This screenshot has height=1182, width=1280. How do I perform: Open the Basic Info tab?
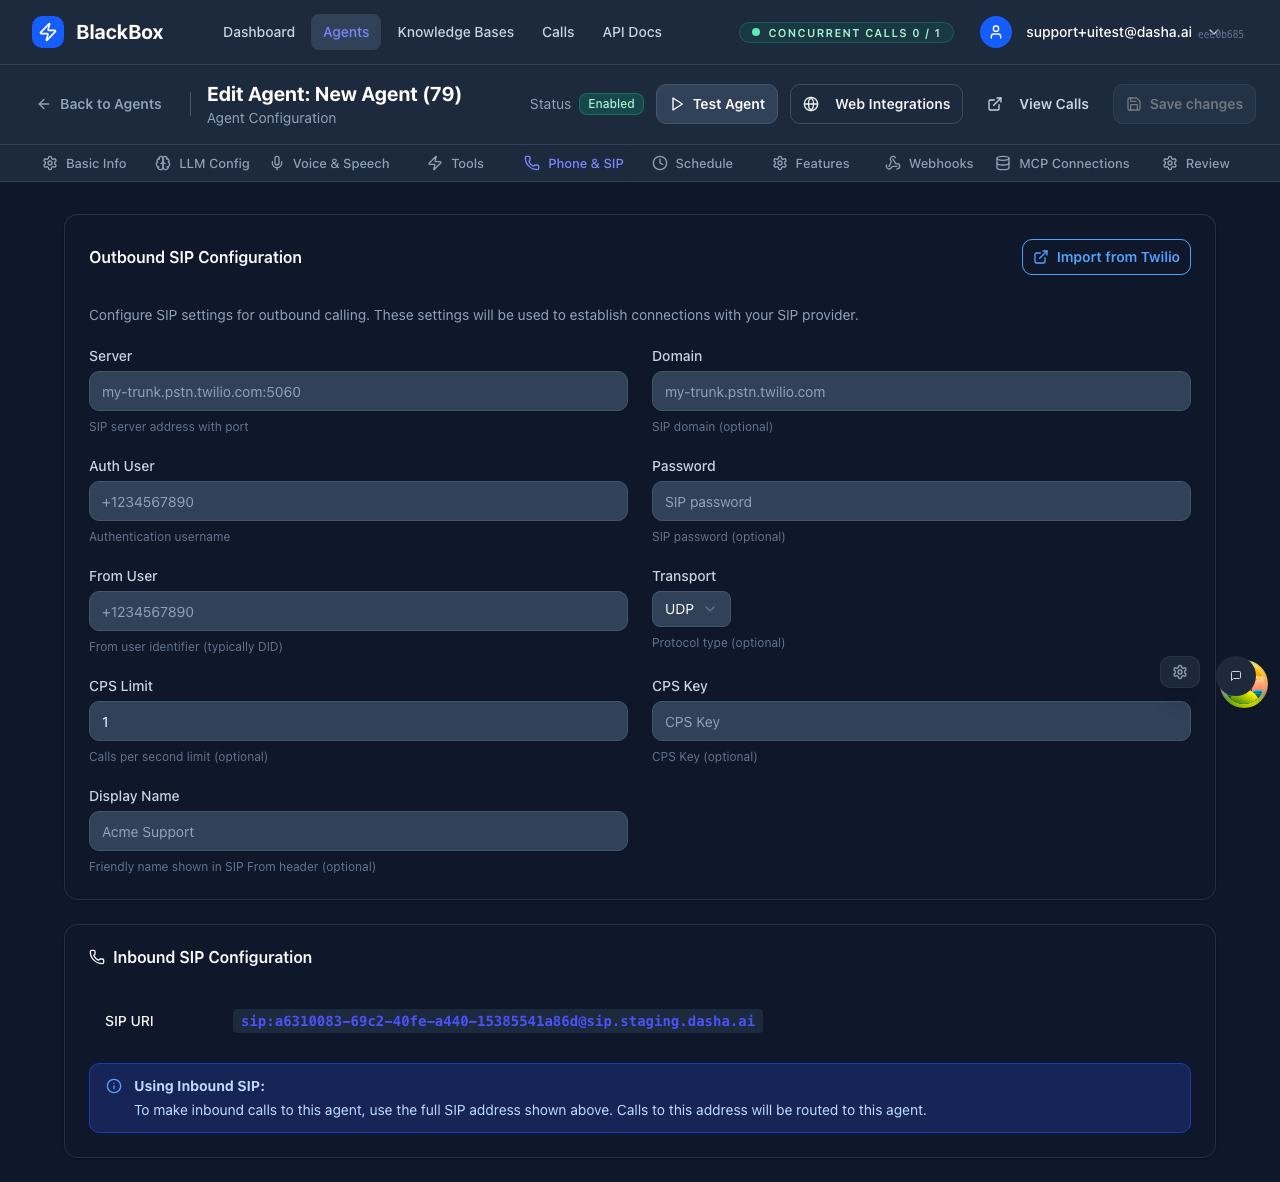pos(85,163)
